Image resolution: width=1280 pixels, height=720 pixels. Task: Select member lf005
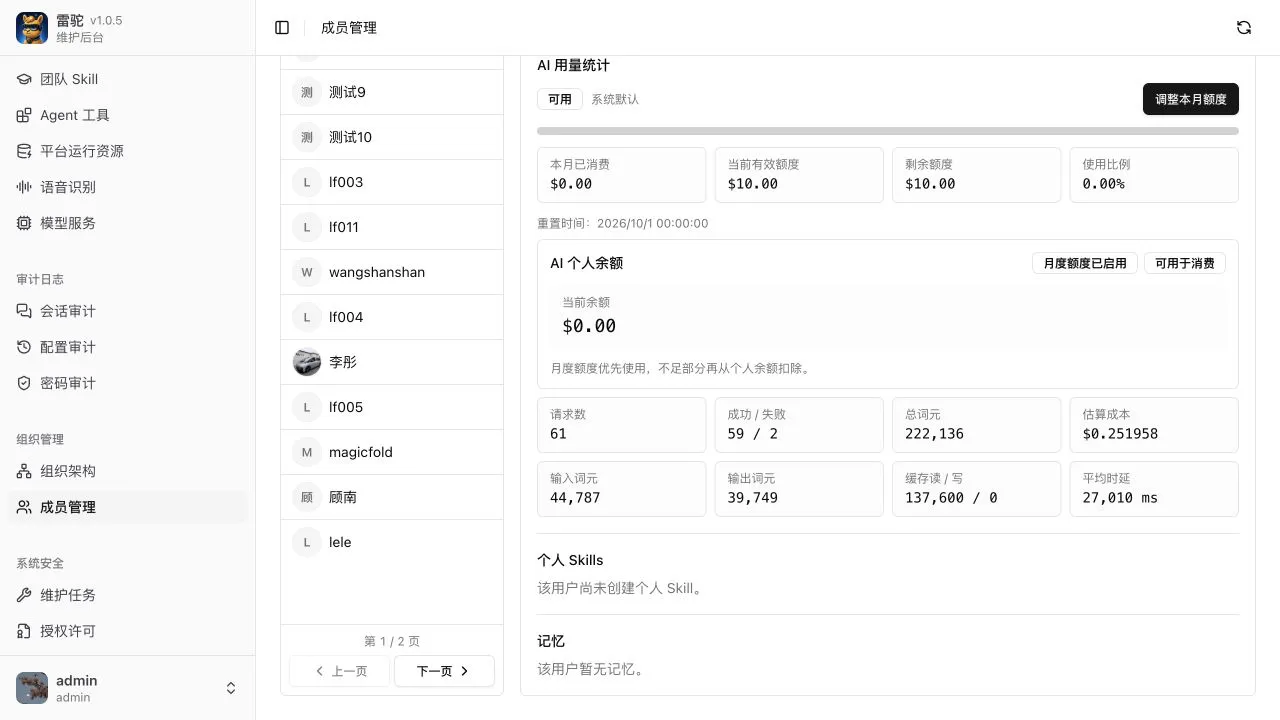(x=392, y=407)
